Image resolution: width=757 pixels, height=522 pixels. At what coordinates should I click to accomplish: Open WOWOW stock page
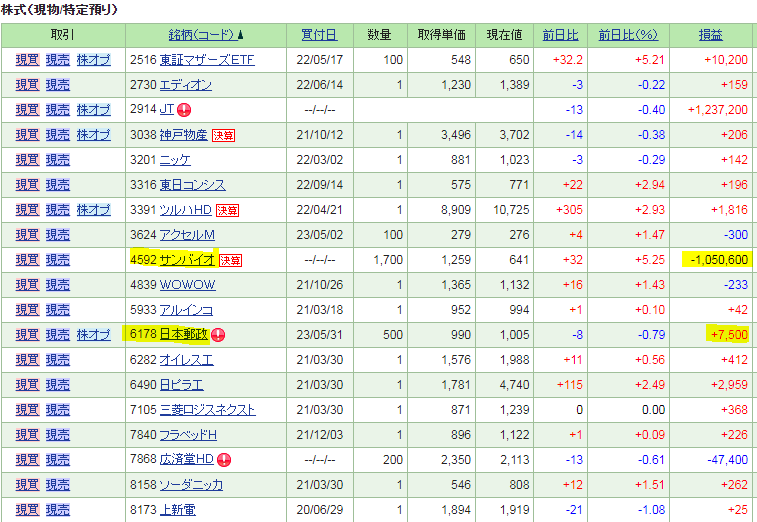coord(187,285)
